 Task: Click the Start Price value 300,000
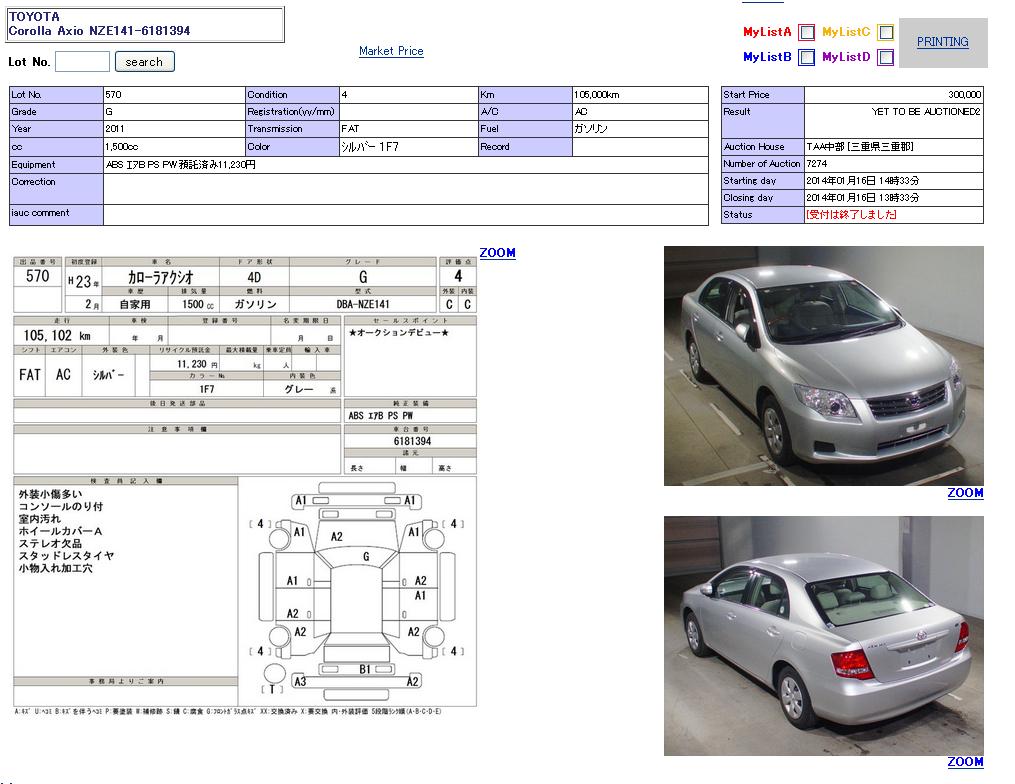893,95
